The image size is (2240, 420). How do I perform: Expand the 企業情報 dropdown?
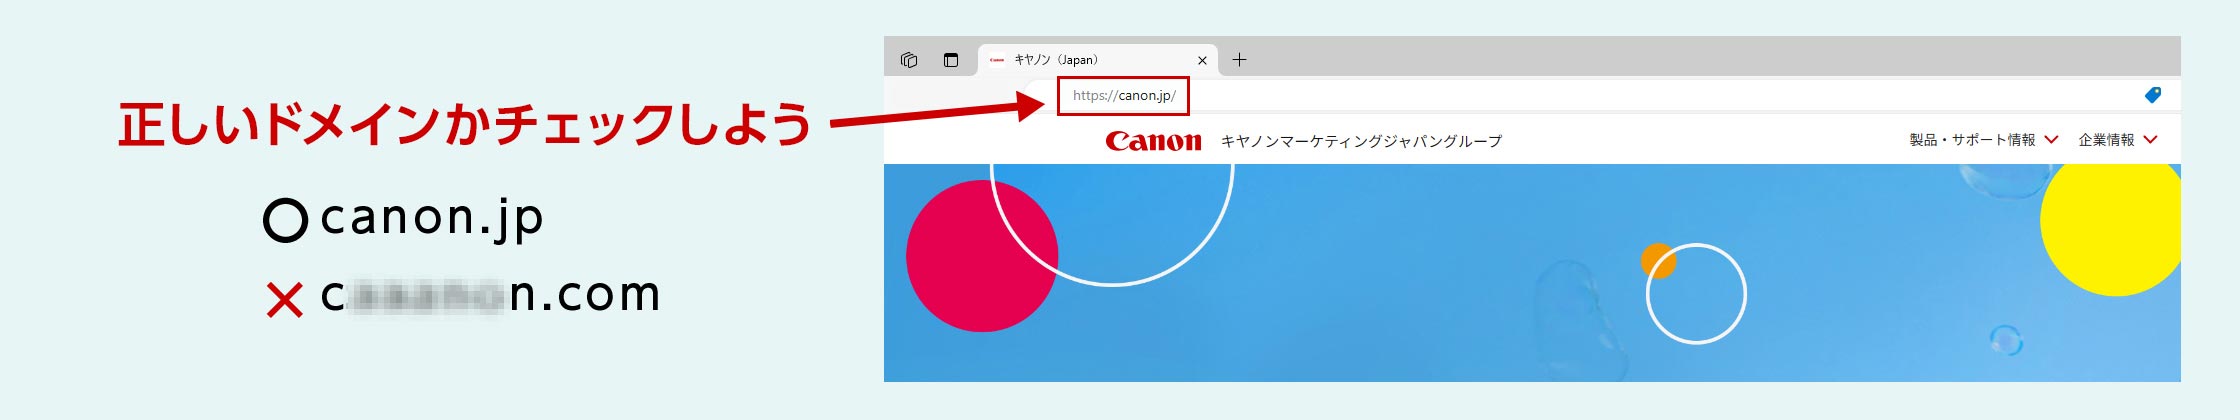[x=2118, y=140]
